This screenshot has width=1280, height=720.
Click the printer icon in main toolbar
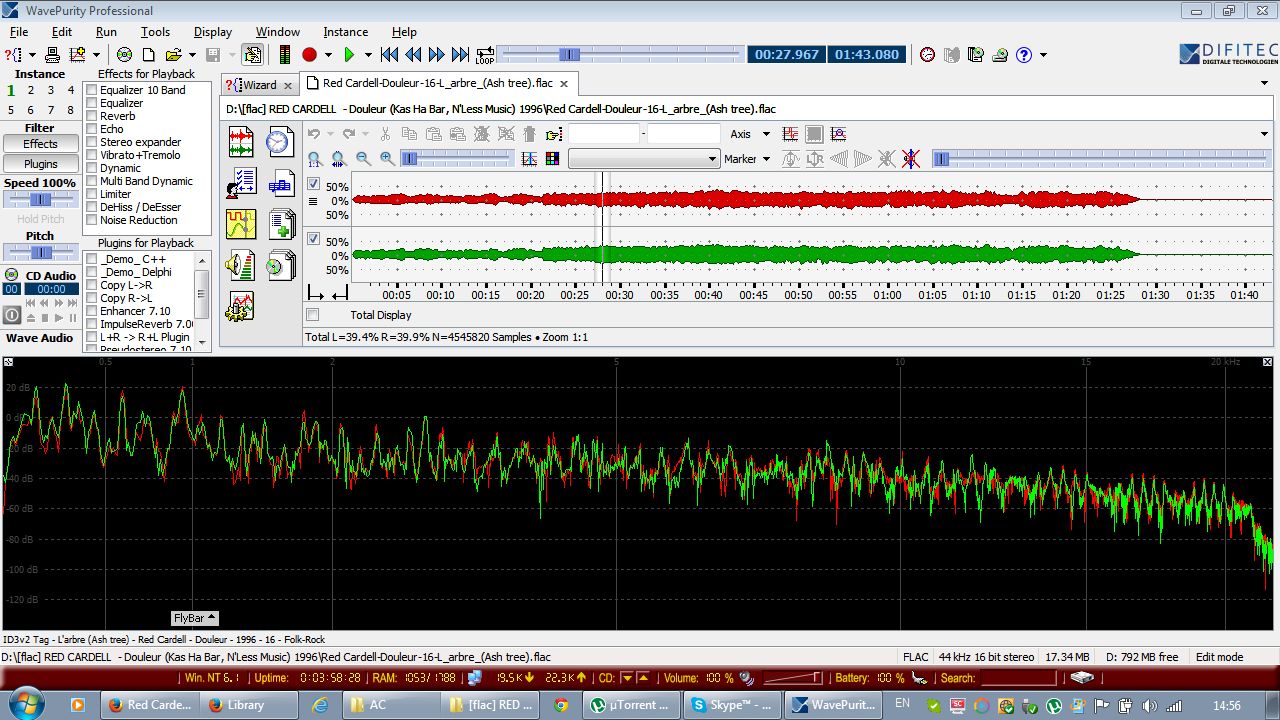(53, 55)
